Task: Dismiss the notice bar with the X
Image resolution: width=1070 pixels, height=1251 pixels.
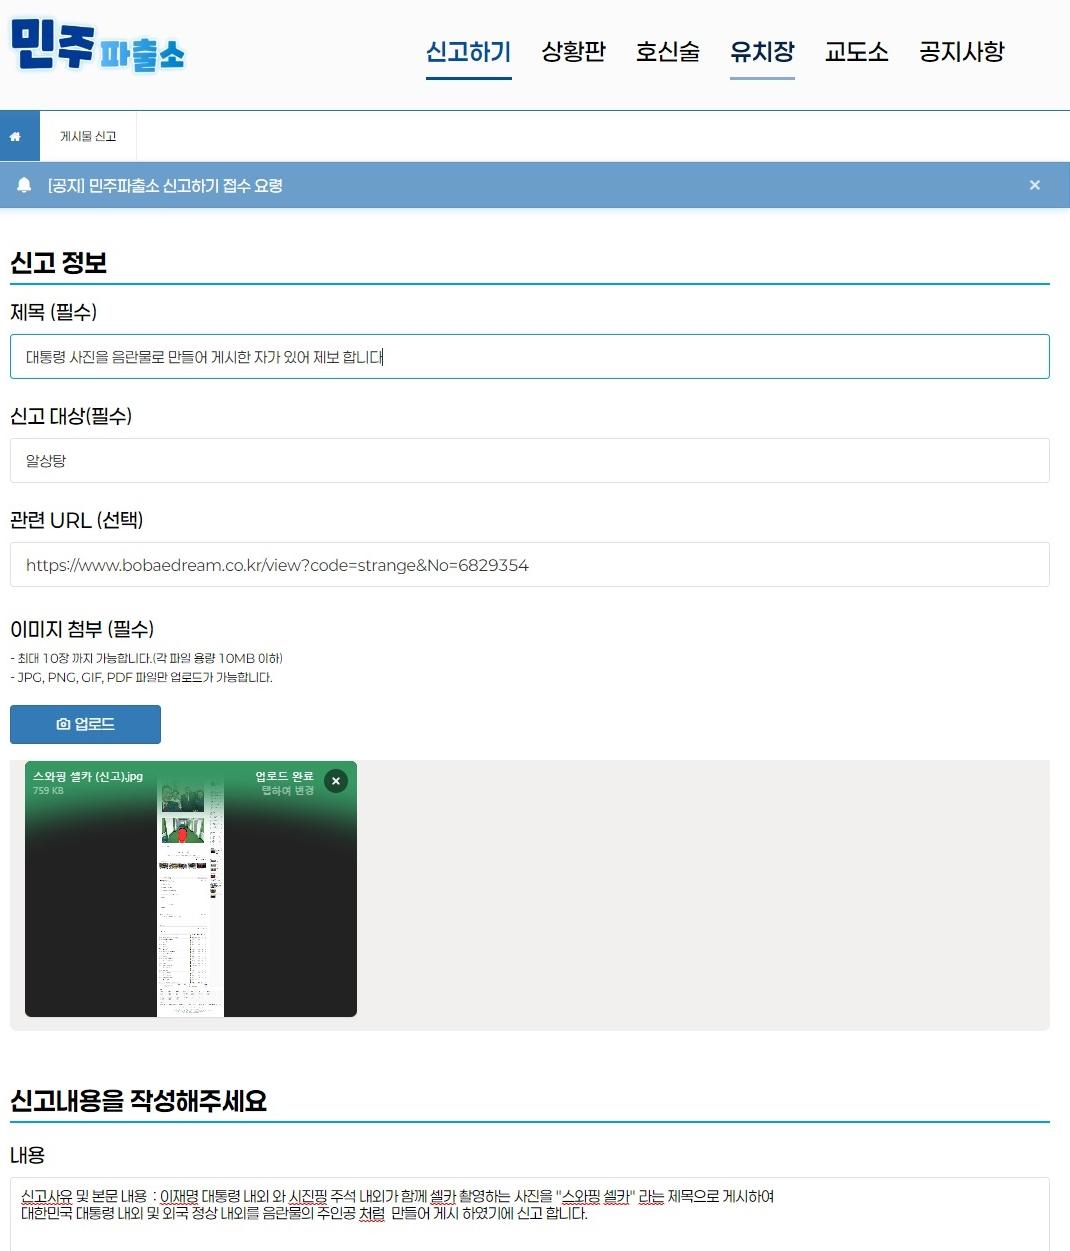Action: tap(1035, 185)
